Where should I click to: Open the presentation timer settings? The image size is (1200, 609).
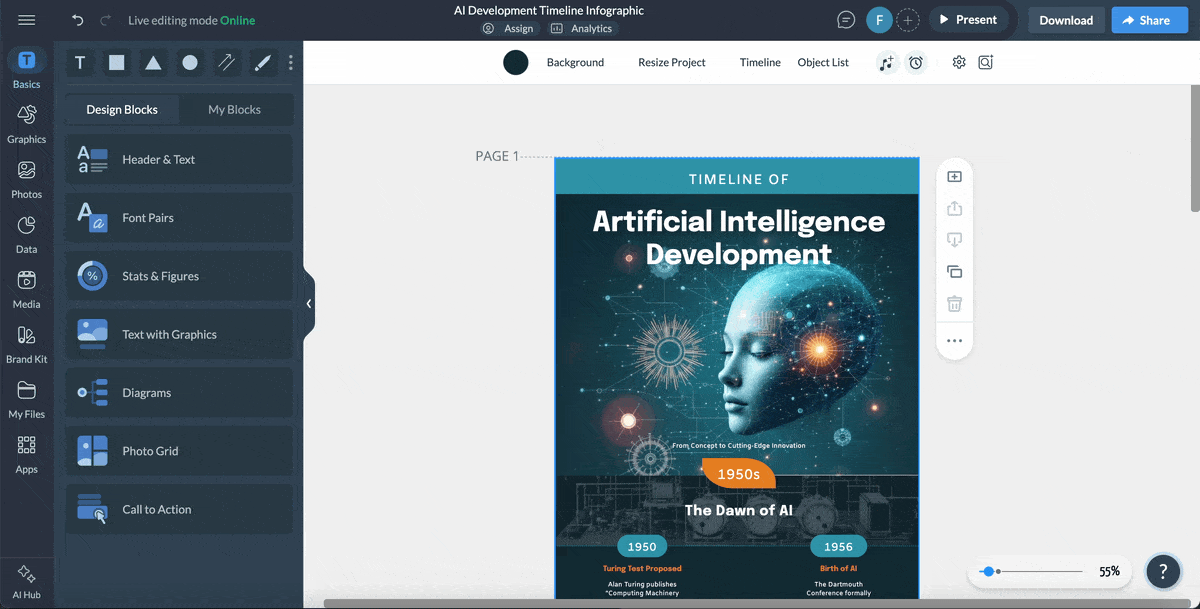pyautogui.click(x=916, y=62)
